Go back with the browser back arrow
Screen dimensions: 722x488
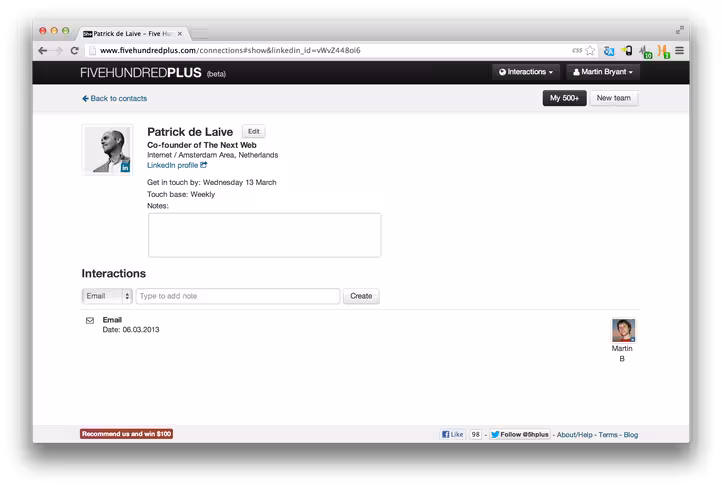click(x=43, y=51)
